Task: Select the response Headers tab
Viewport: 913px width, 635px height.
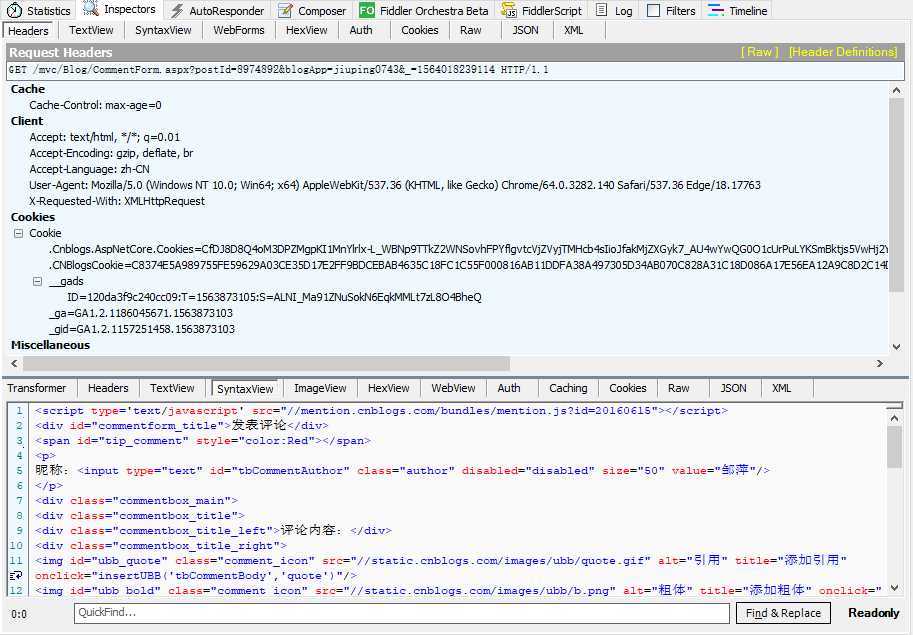Action: (x=108, y=388)
